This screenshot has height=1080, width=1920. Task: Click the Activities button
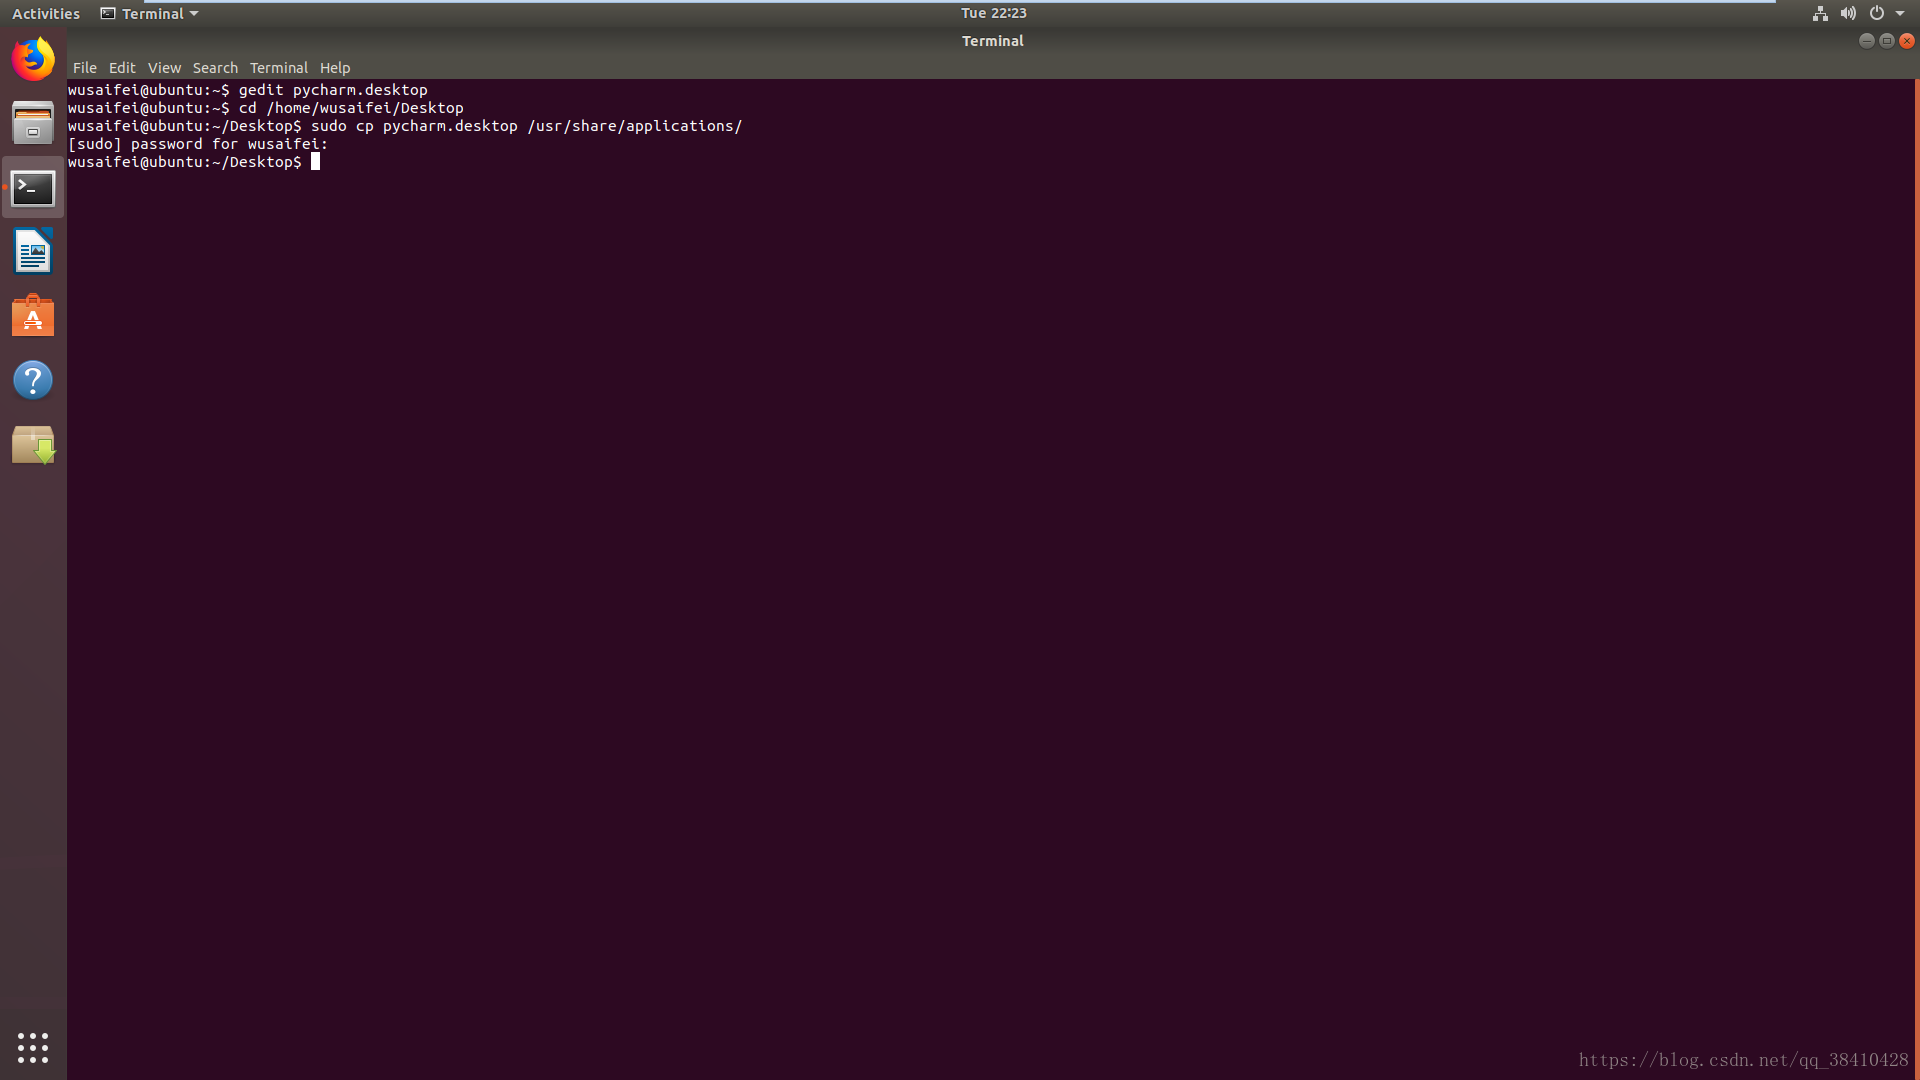tap(46, 13)
